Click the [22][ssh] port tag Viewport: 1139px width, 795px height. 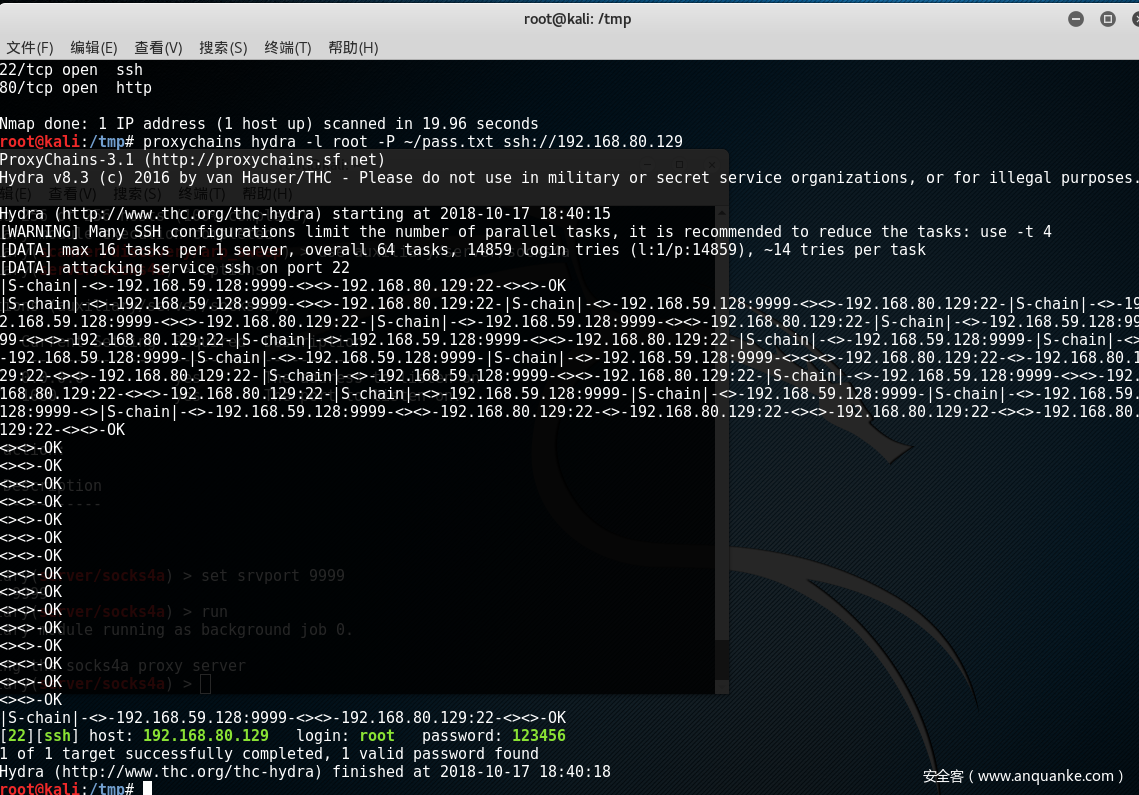click(x=39, y=736)
